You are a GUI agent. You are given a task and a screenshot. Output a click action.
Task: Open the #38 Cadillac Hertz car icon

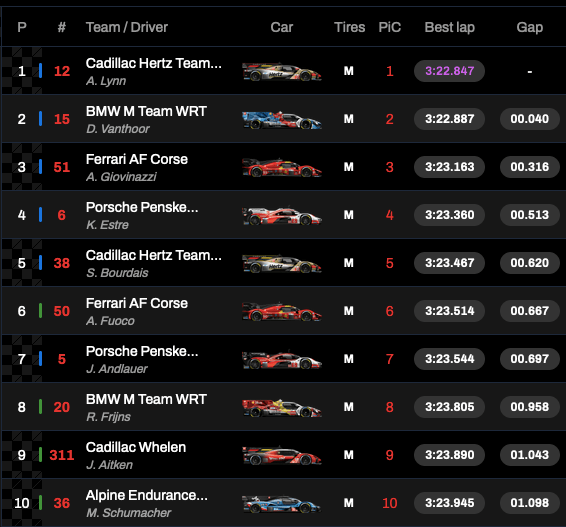tap(282, 264)
